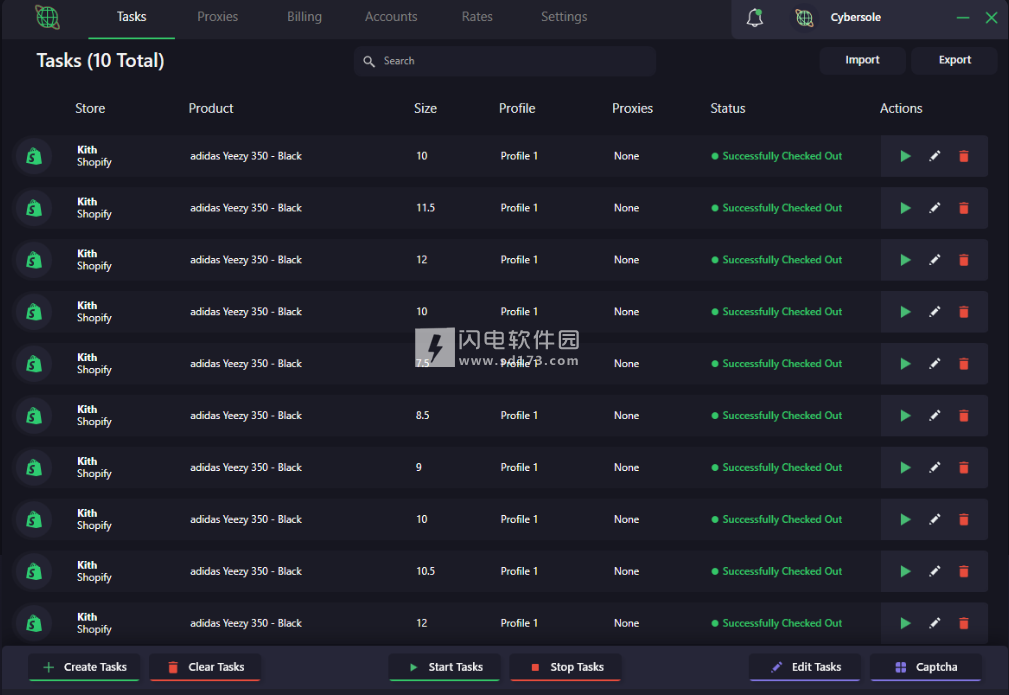The image size is (1009, 695).
Task: Run the size 9 task using play icon
Action: (905, 468)
